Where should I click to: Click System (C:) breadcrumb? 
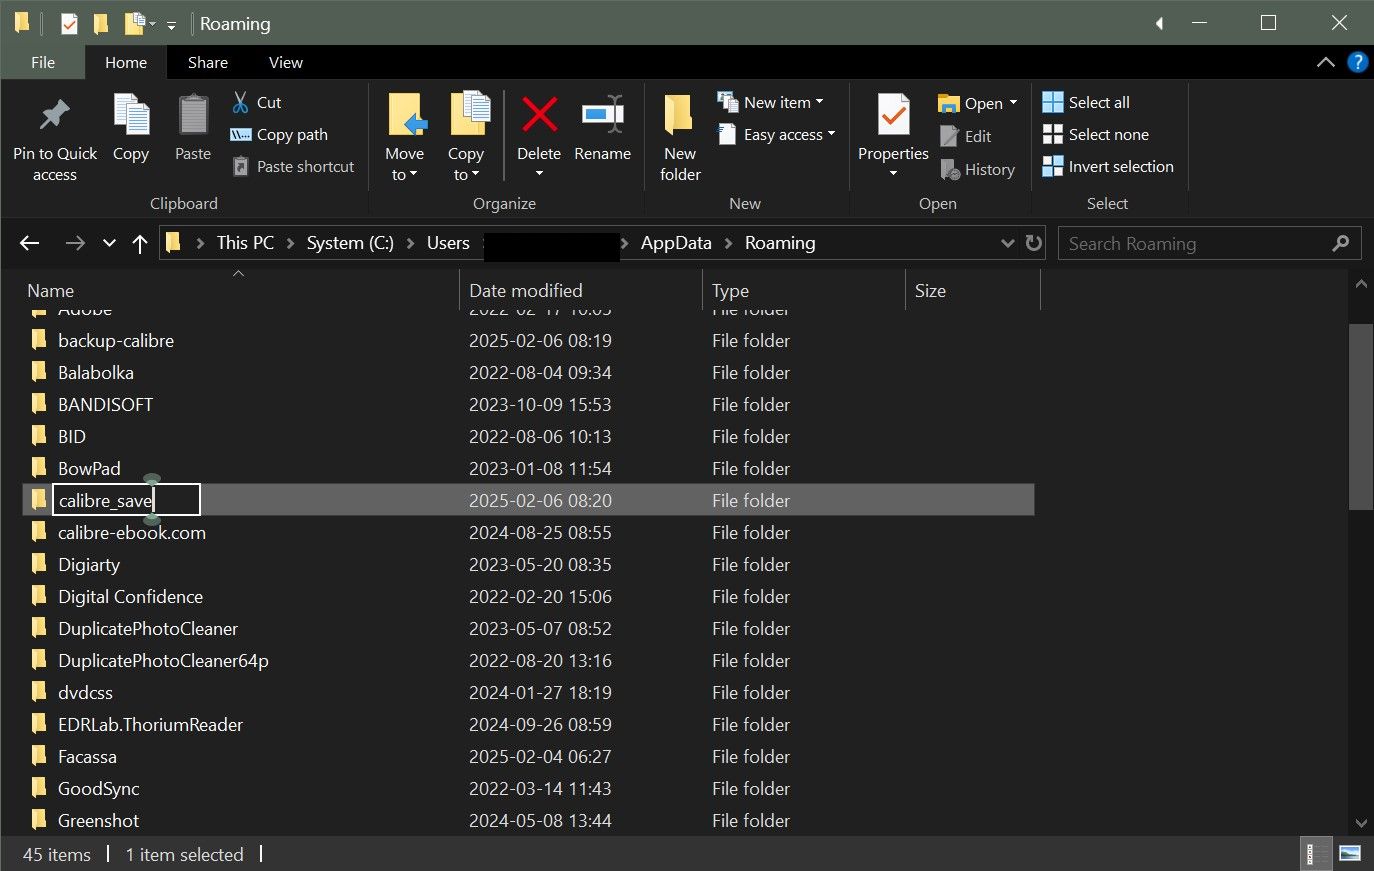(x=350, y=243)
